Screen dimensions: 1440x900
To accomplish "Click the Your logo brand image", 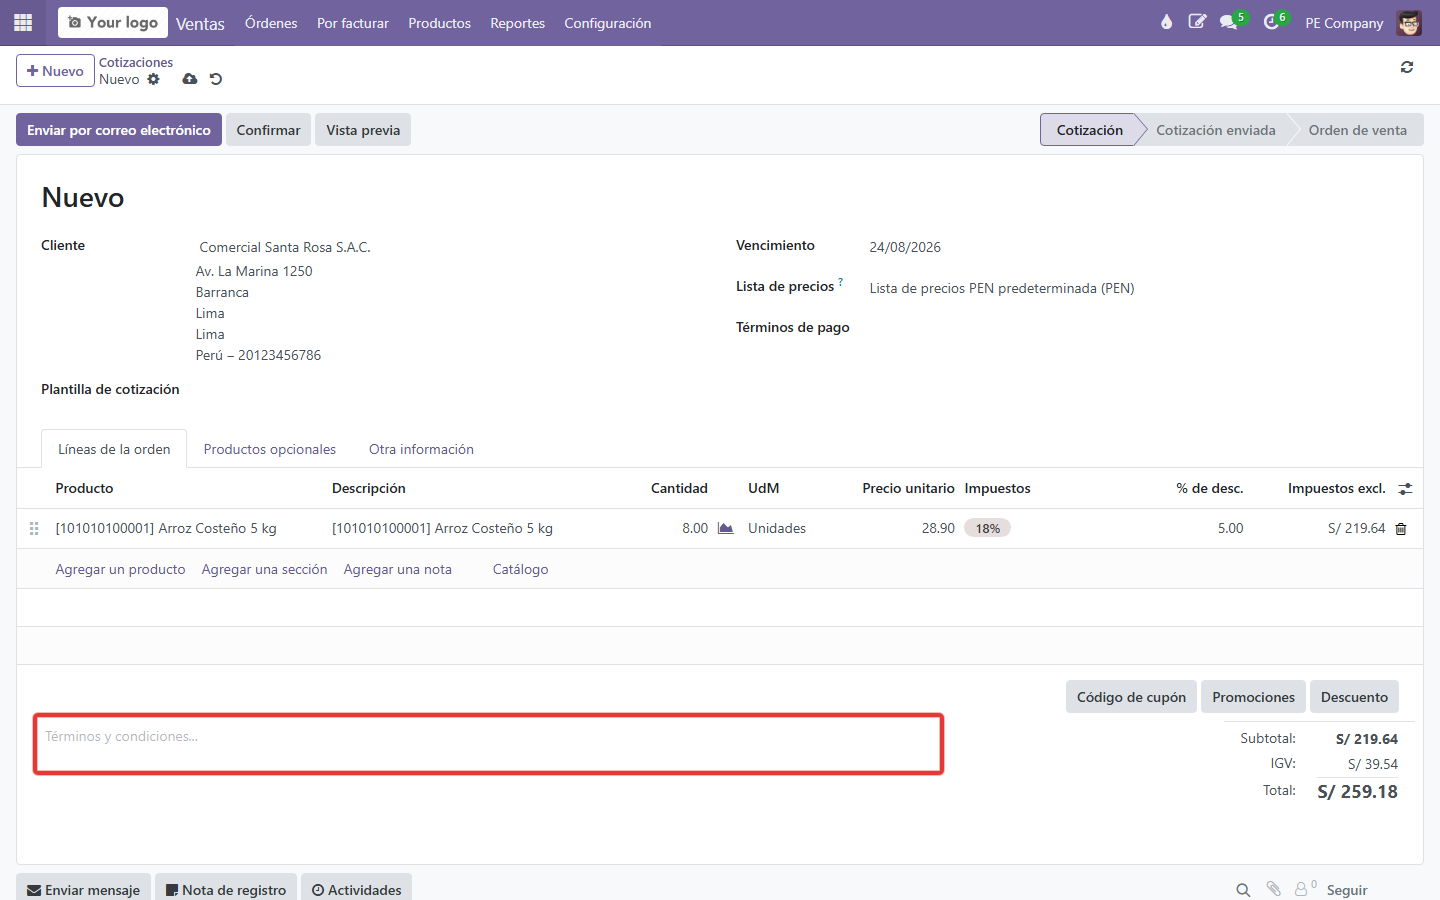I will coord(113,22).
